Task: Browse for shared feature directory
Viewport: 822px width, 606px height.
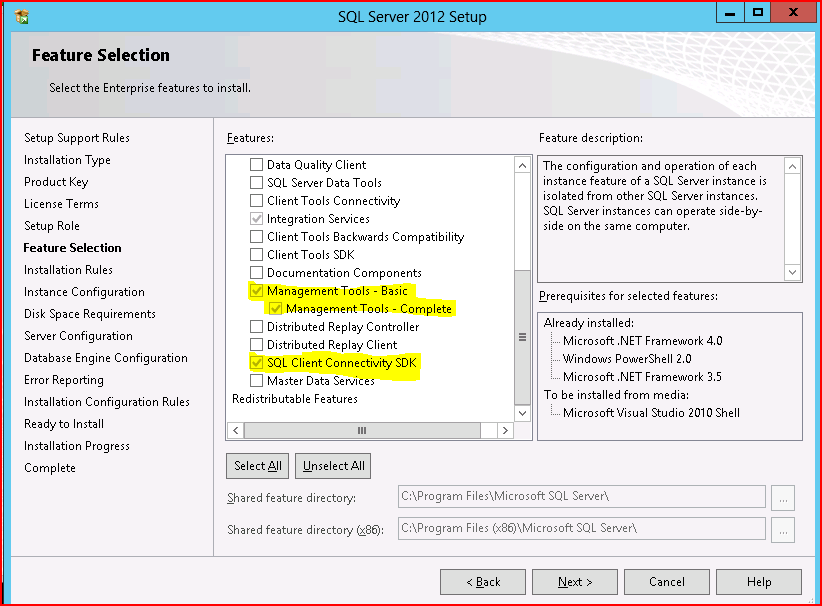Action: point(783,498)
